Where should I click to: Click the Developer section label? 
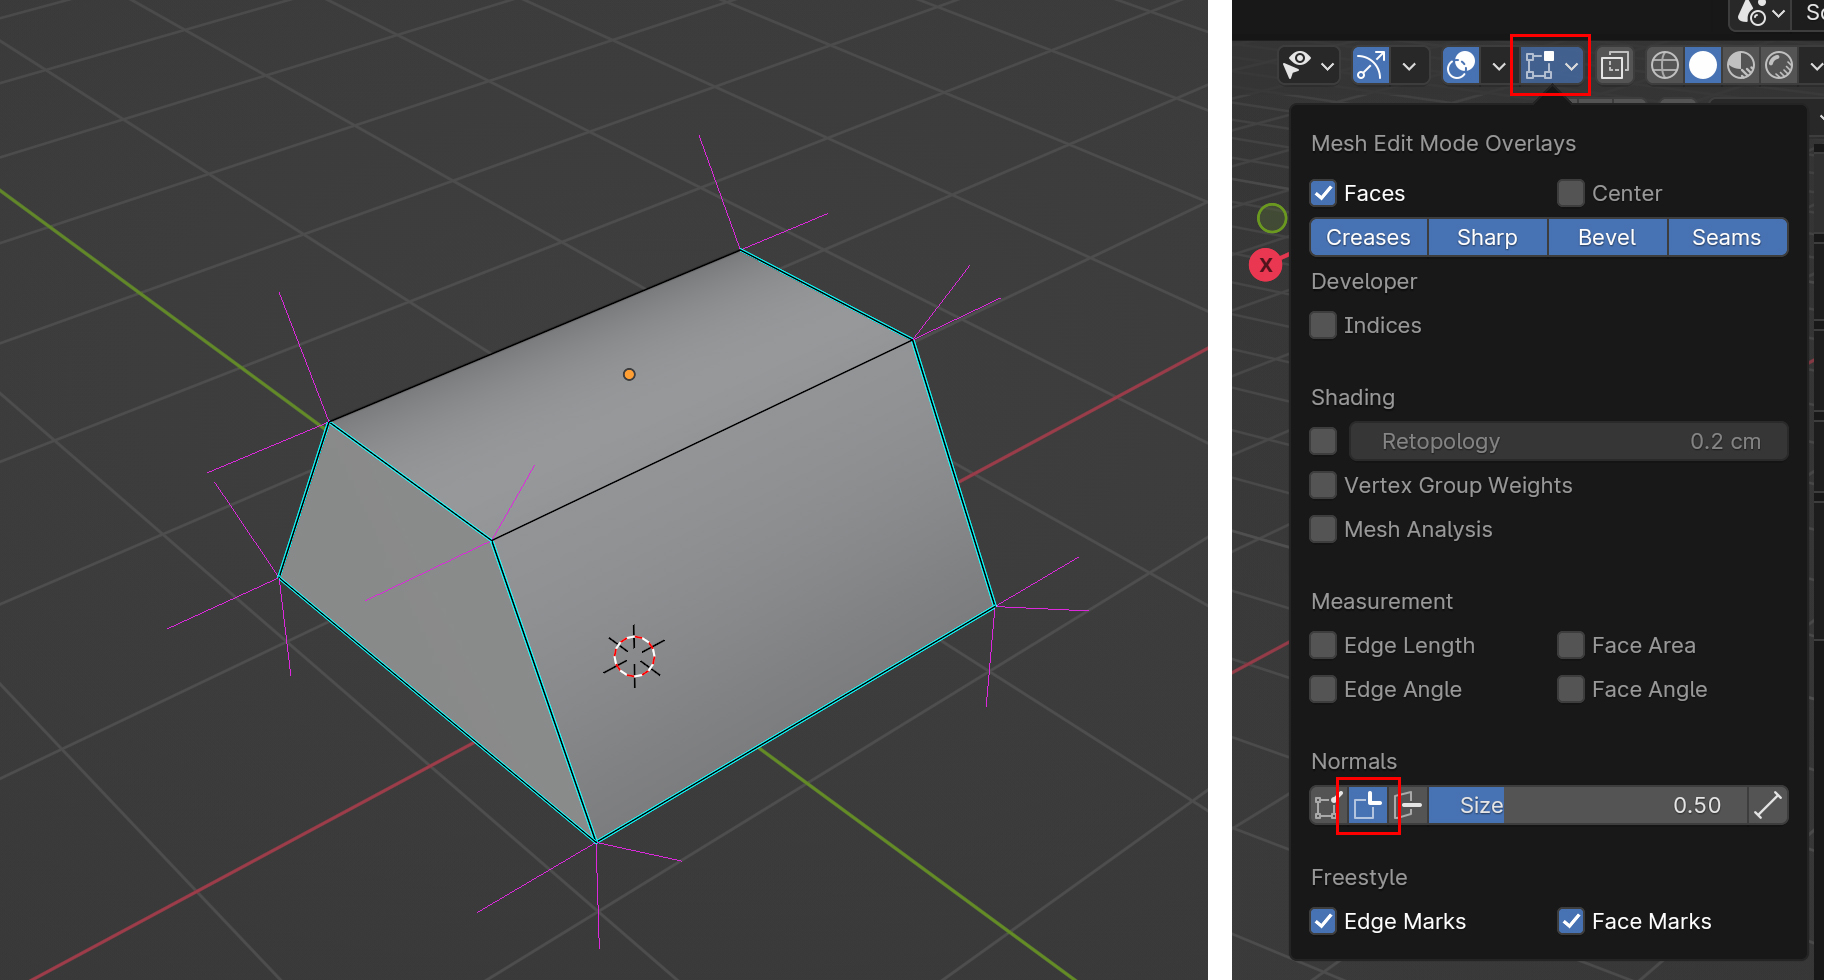[x=1364, y=281]
